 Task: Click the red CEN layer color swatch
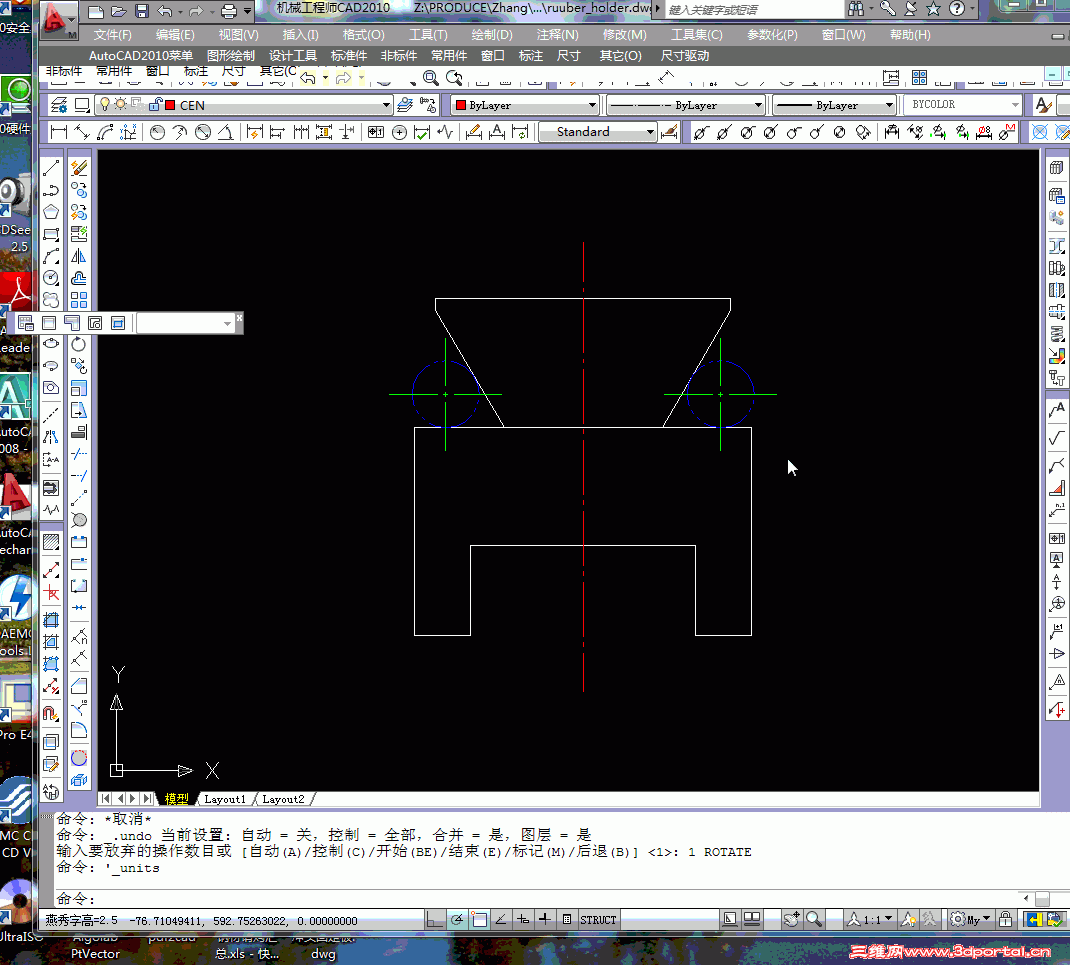[170, 105]
